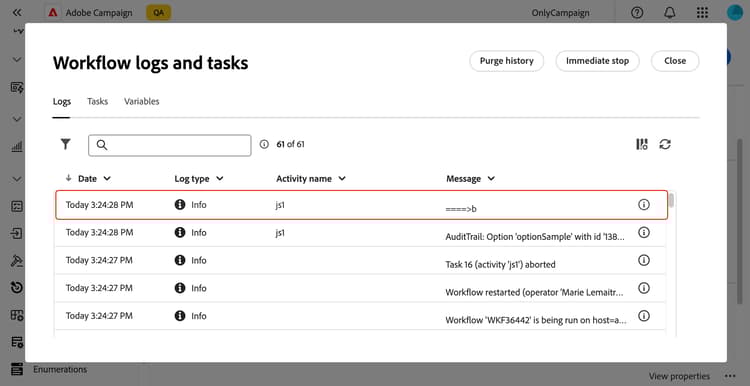
Task: Click the sidebar history clock icon
Action: (17, 287)
